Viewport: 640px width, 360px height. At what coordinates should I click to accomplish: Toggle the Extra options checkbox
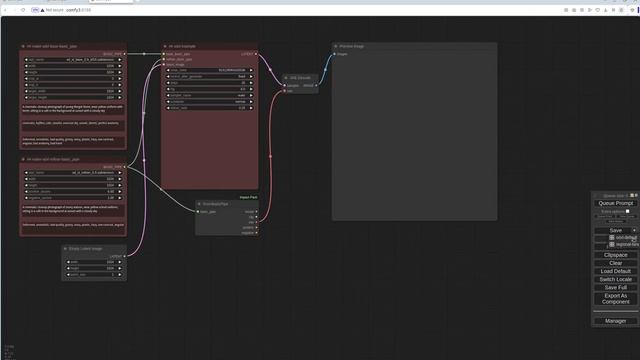click(628, 211)
